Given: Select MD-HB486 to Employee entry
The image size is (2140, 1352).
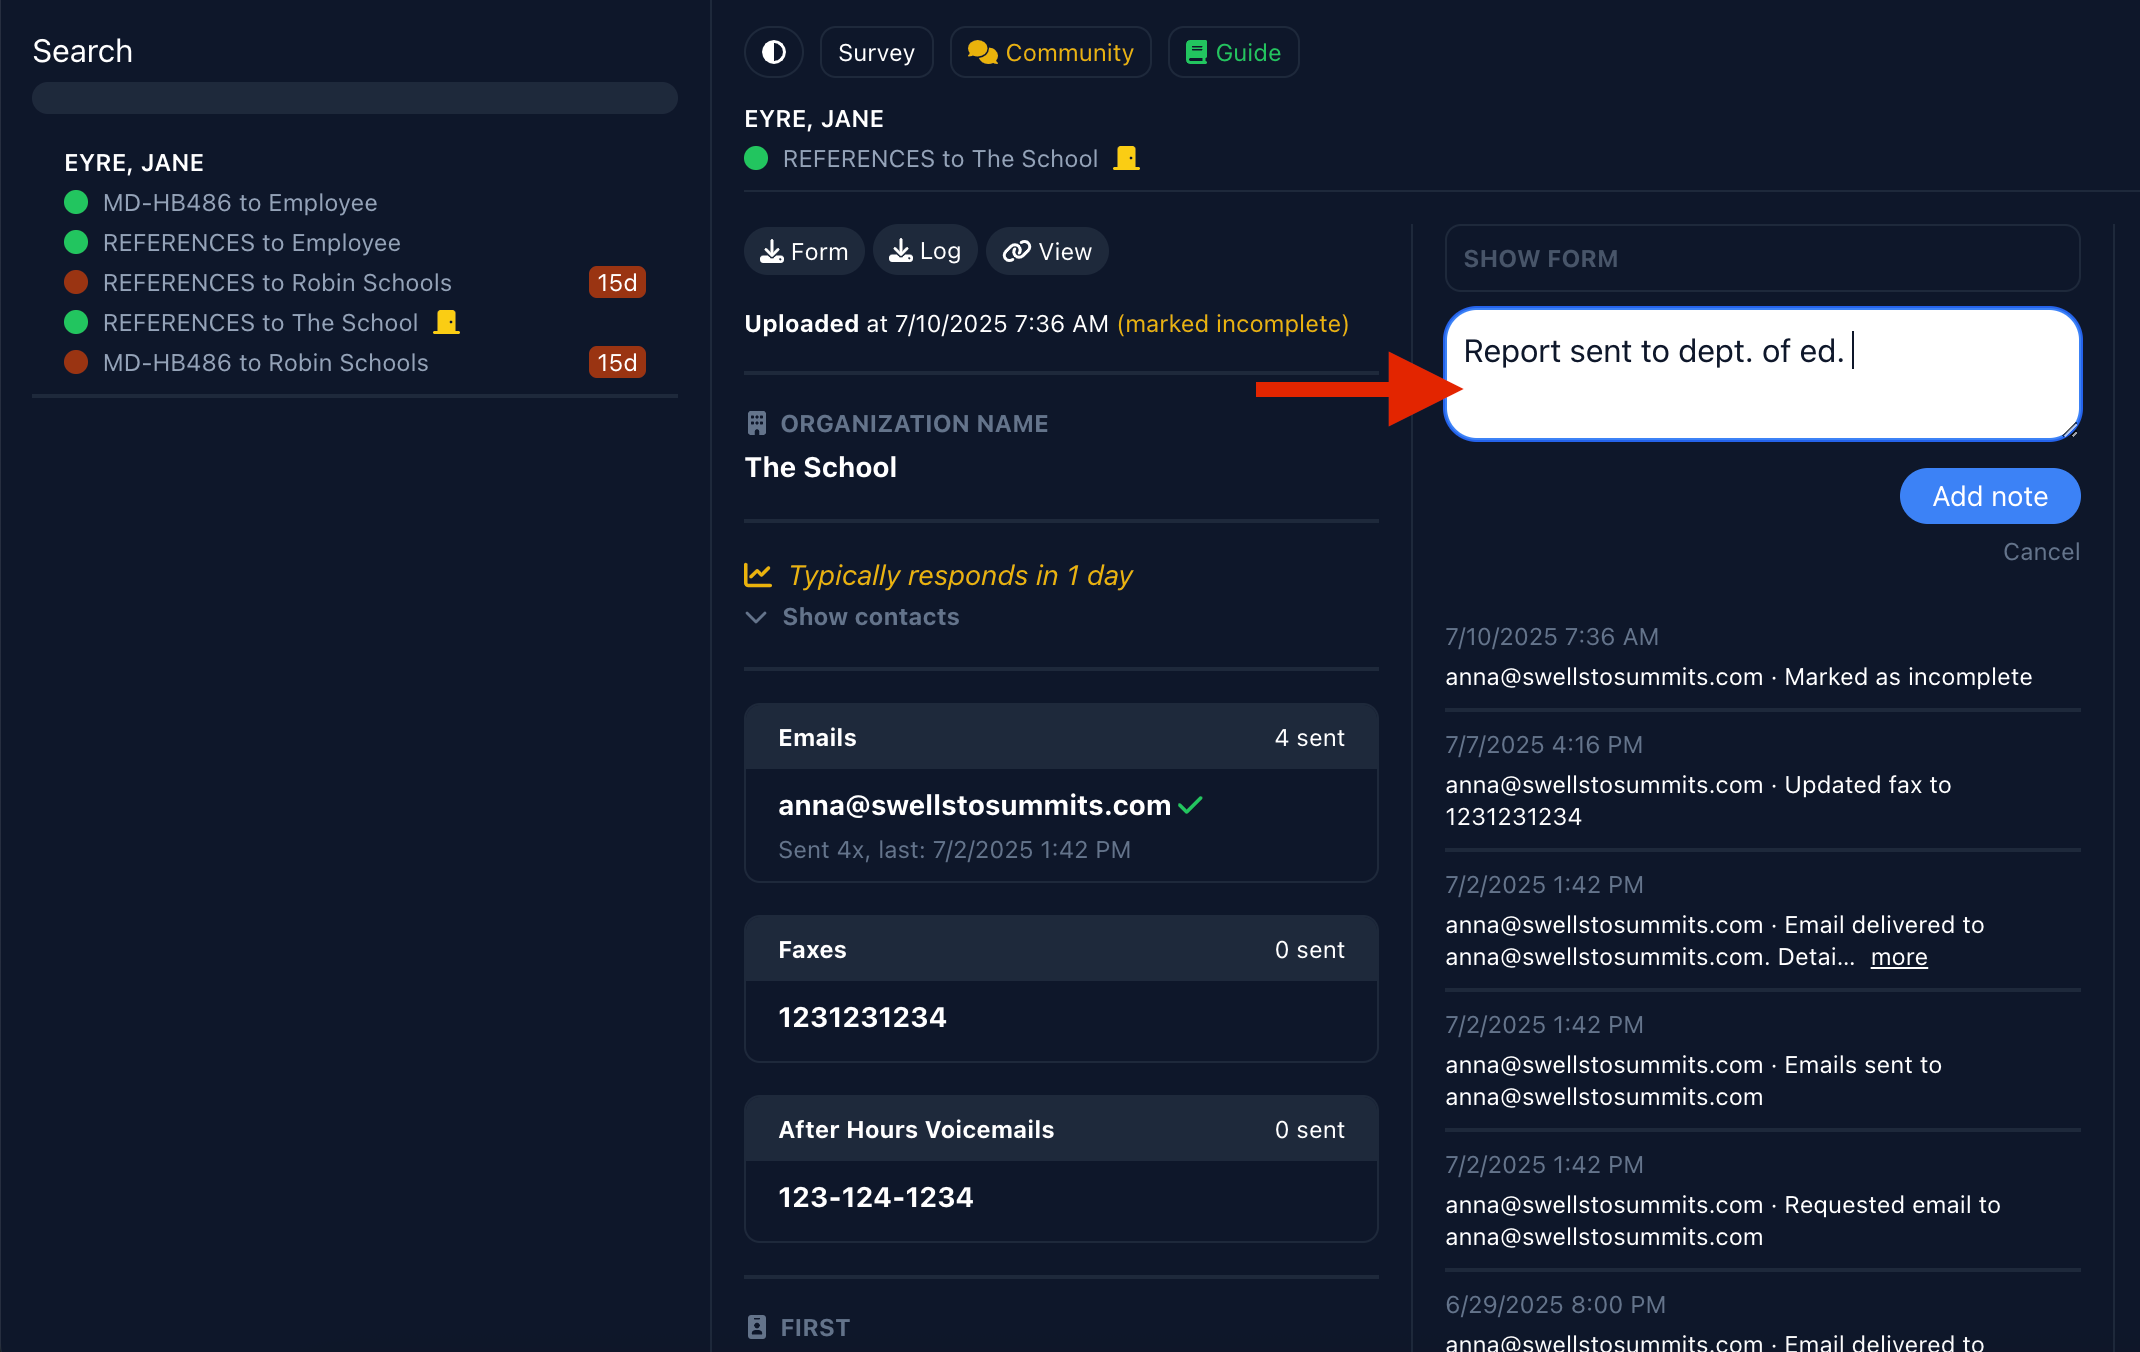Looking at the screenshot, I should (240, 203).
